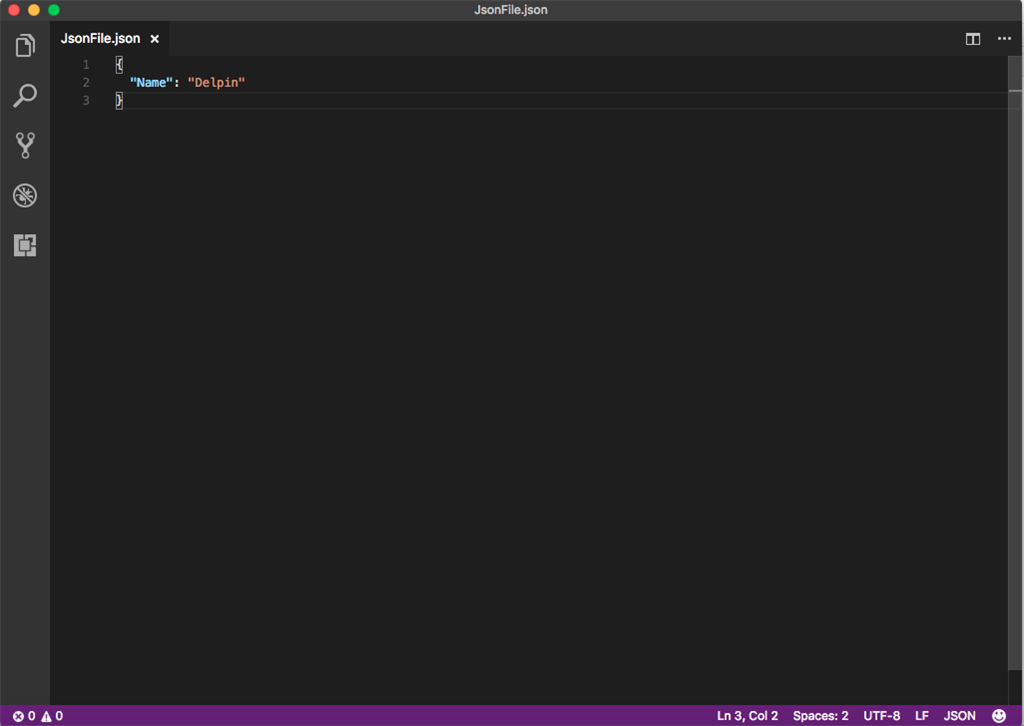This screenshot has width=1024, height=726.
Task: Click the JsonFile.json window title text
Action: pyautogui.click(x=511, y=10)
